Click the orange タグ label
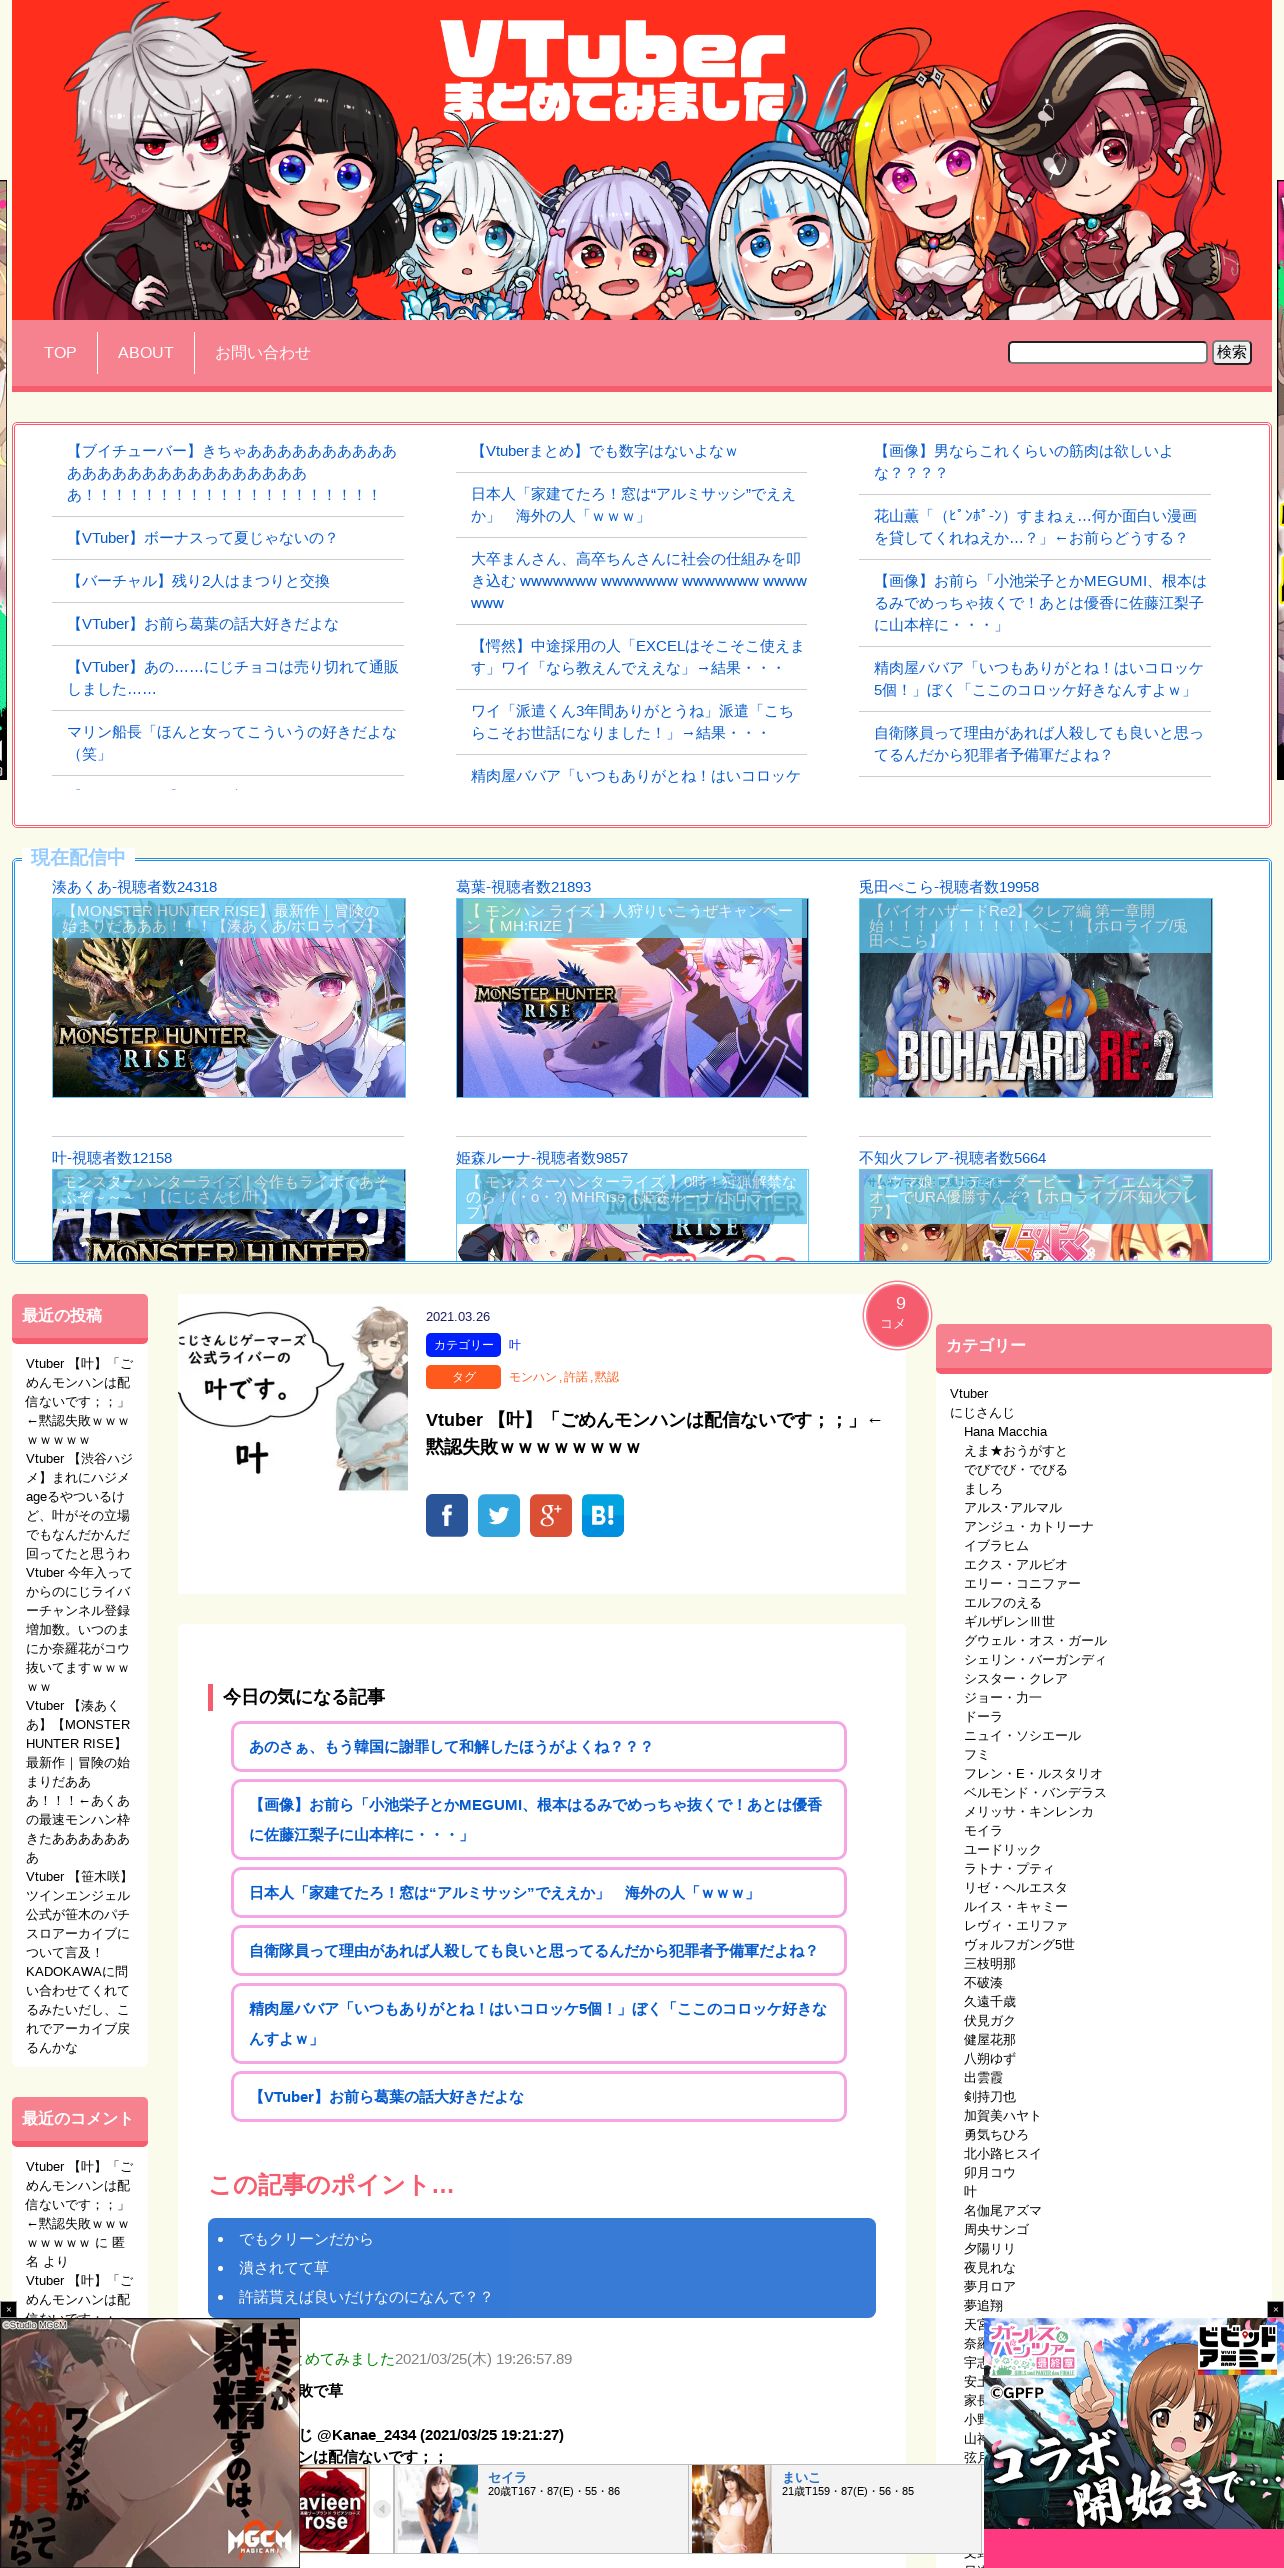The width and height of the screenshot is (1284, 2568). coord(463,1377)
